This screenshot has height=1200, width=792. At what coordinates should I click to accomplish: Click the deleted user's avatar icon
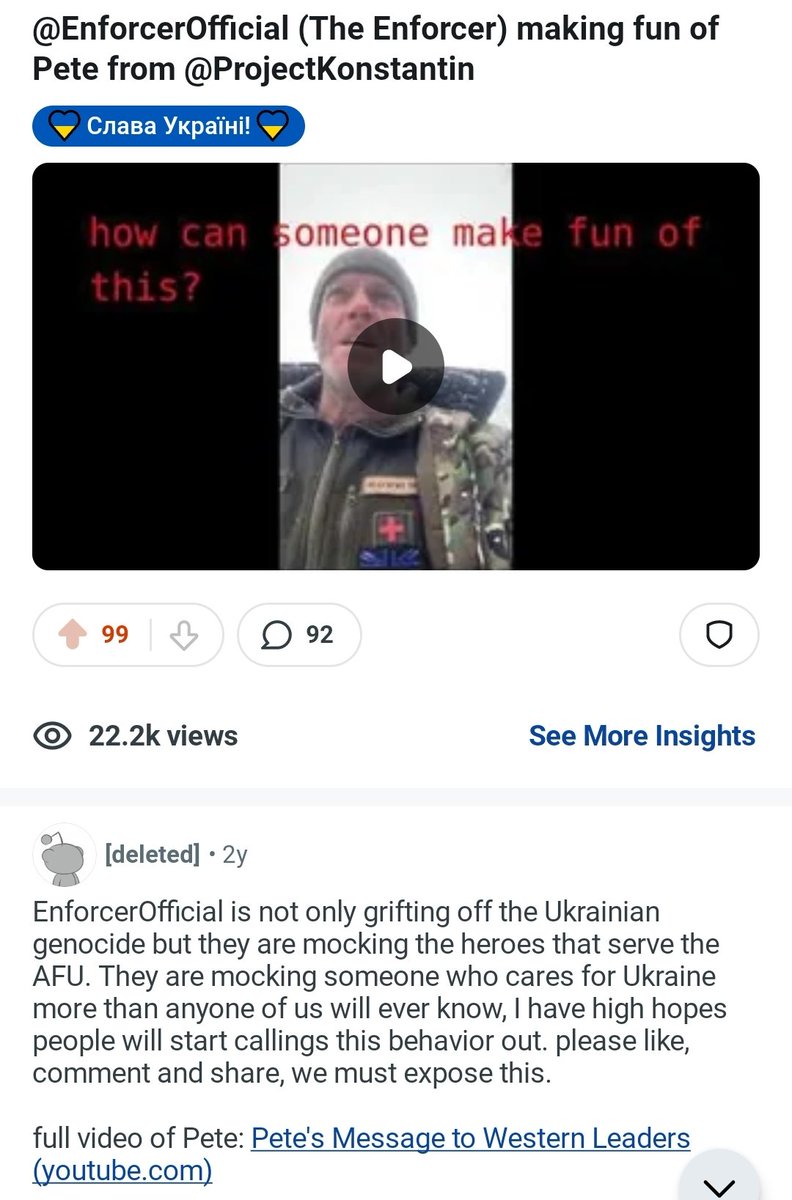65,855
